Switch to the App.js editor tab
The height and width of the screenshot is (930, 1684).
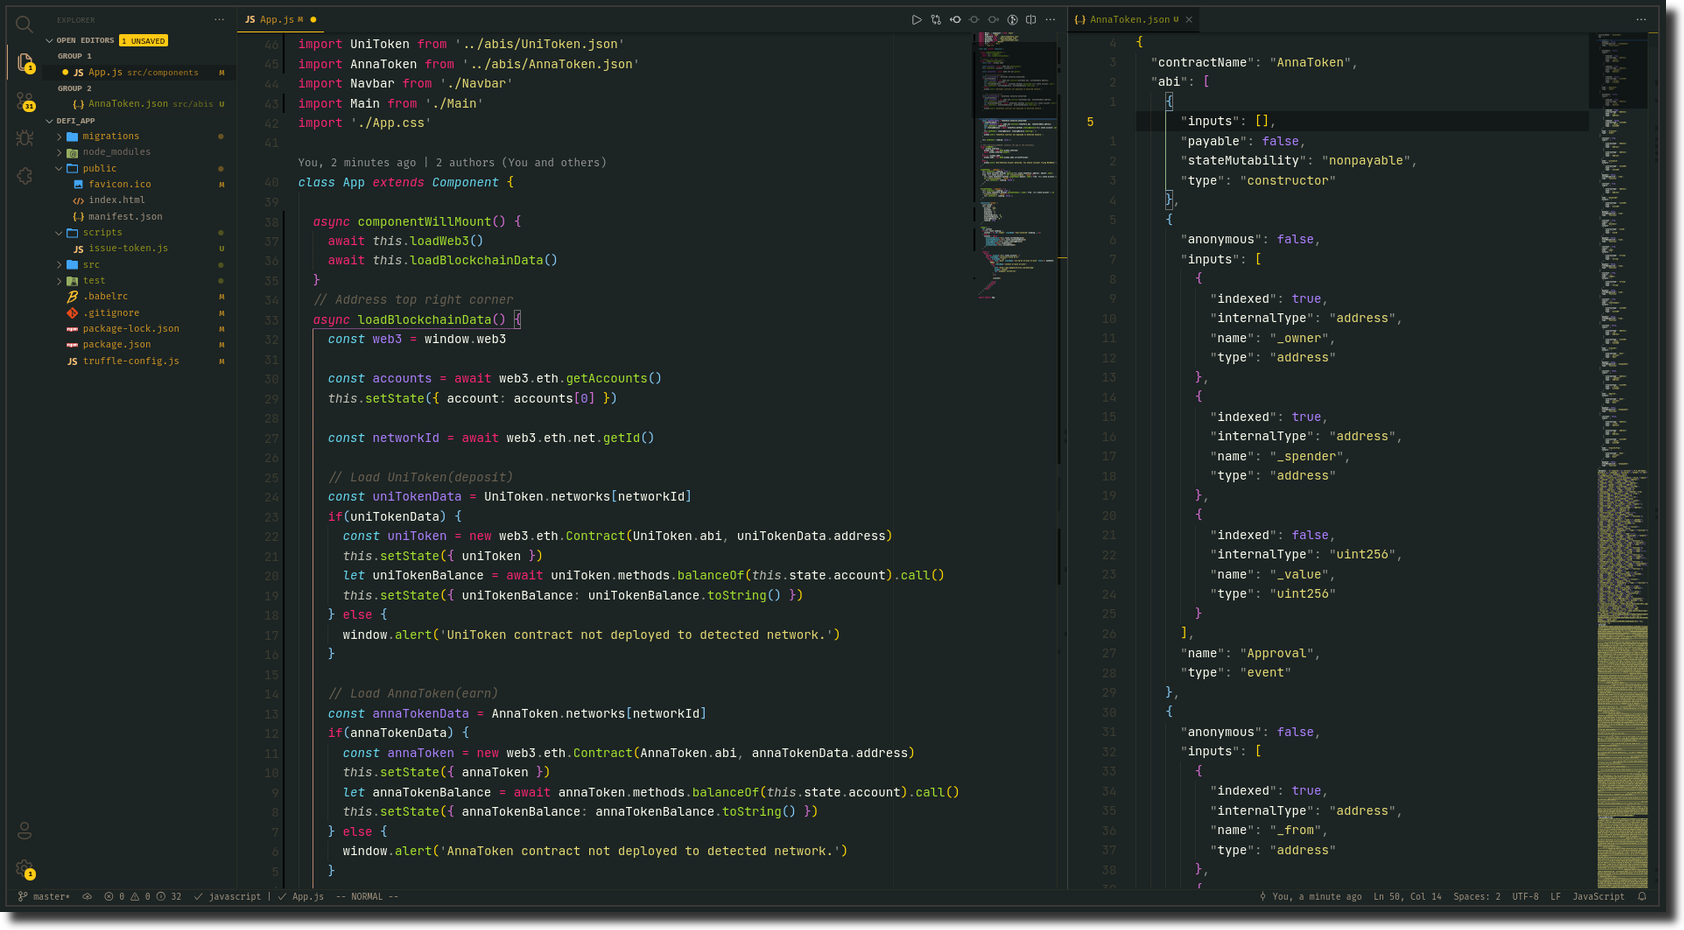click(280, 19)
